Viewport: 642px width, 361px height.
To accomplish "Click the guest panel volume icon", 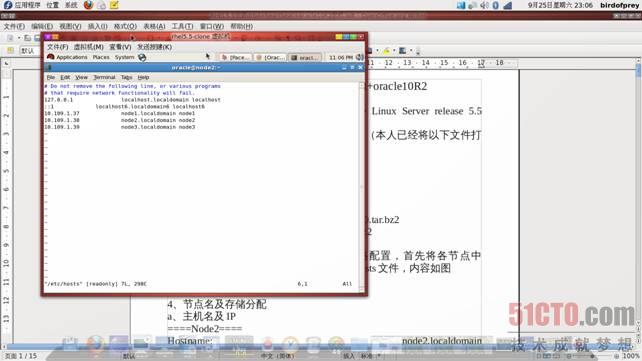I will point(359,57).
